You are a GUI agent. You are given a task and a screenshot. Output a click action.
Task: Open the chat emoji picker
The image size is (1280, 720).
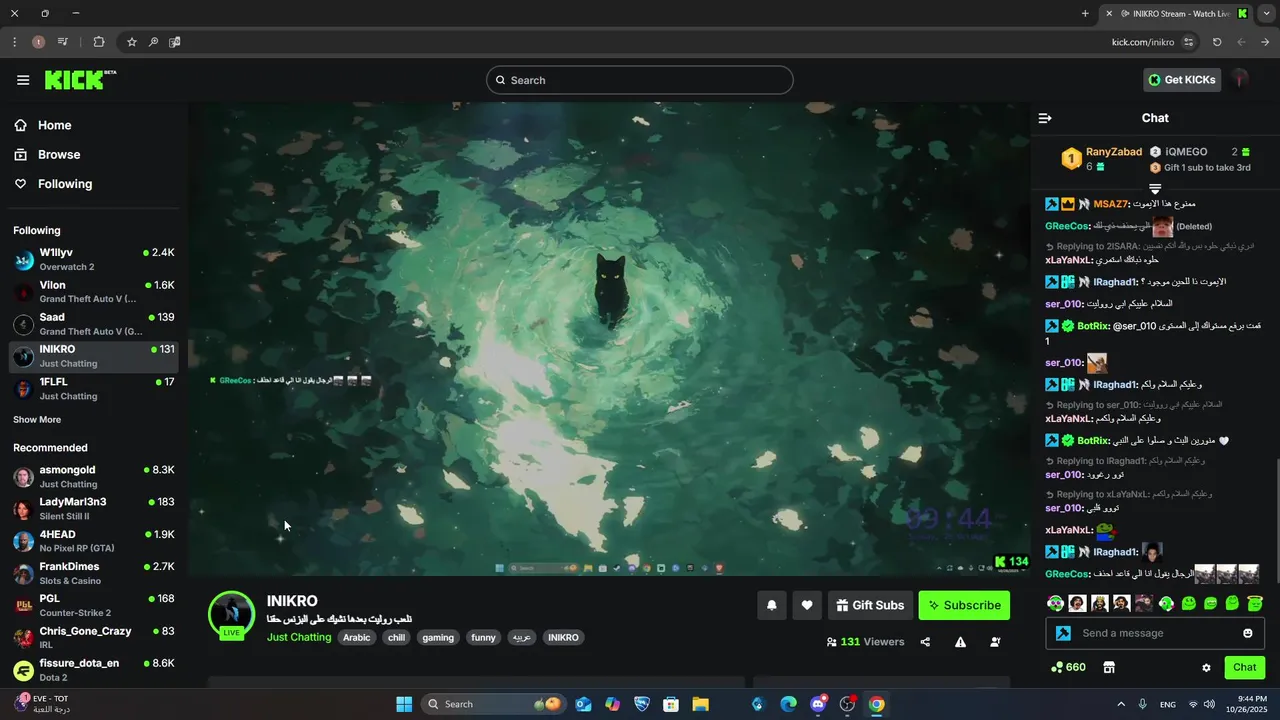point(1247,633)
